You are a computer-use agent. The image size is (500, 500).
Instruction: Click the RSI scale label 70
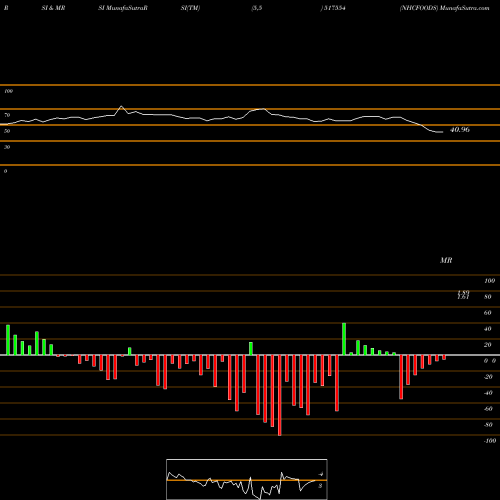pos(7,115)
